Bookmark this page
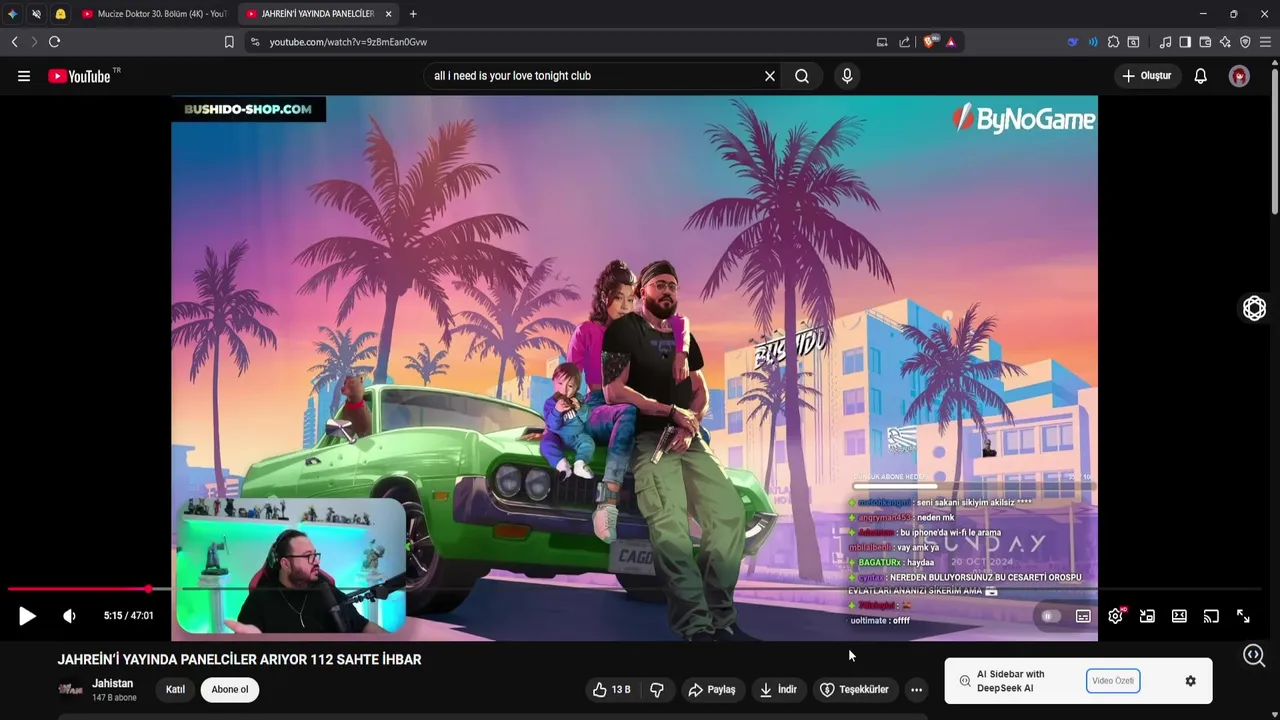Viewport: 1280px width, 720px height. [229, 42]
